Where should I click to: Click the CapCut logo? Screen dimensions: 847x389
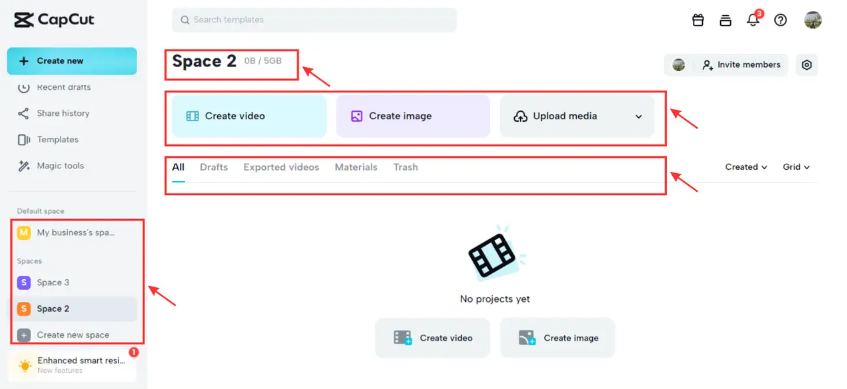click(54, 21)
